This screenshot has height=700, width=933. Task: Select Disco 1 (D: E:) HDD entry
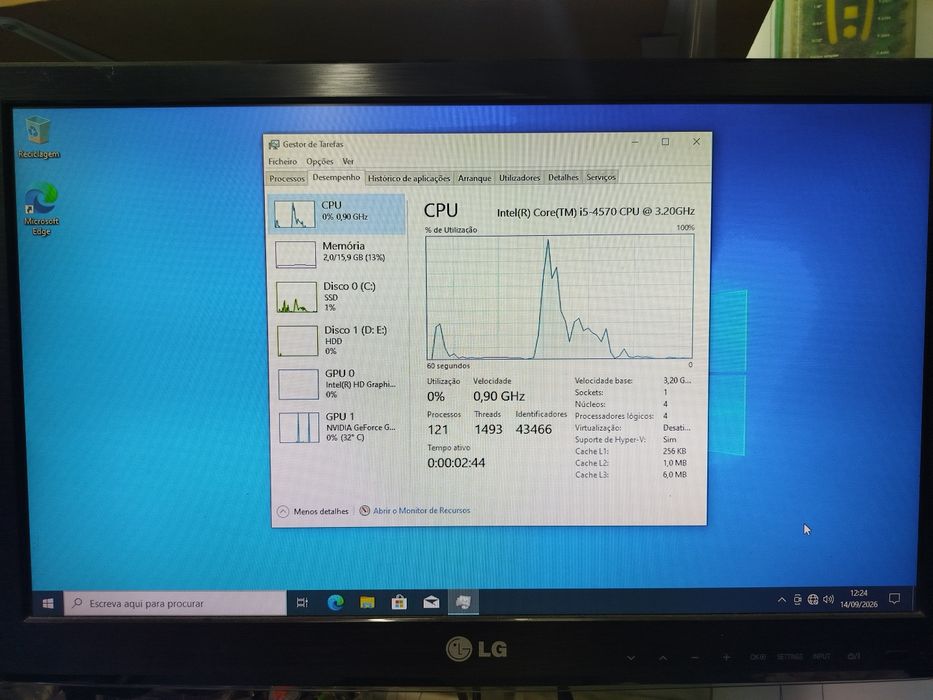click(338, 339)
